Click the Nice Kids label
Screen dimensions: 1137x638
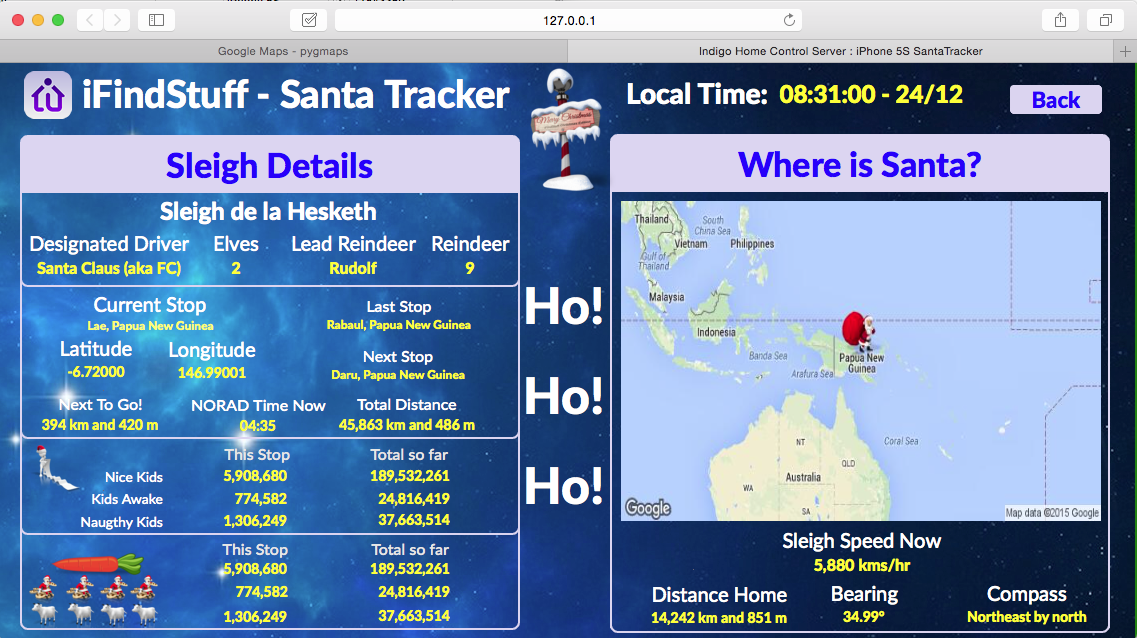(133, 477)
